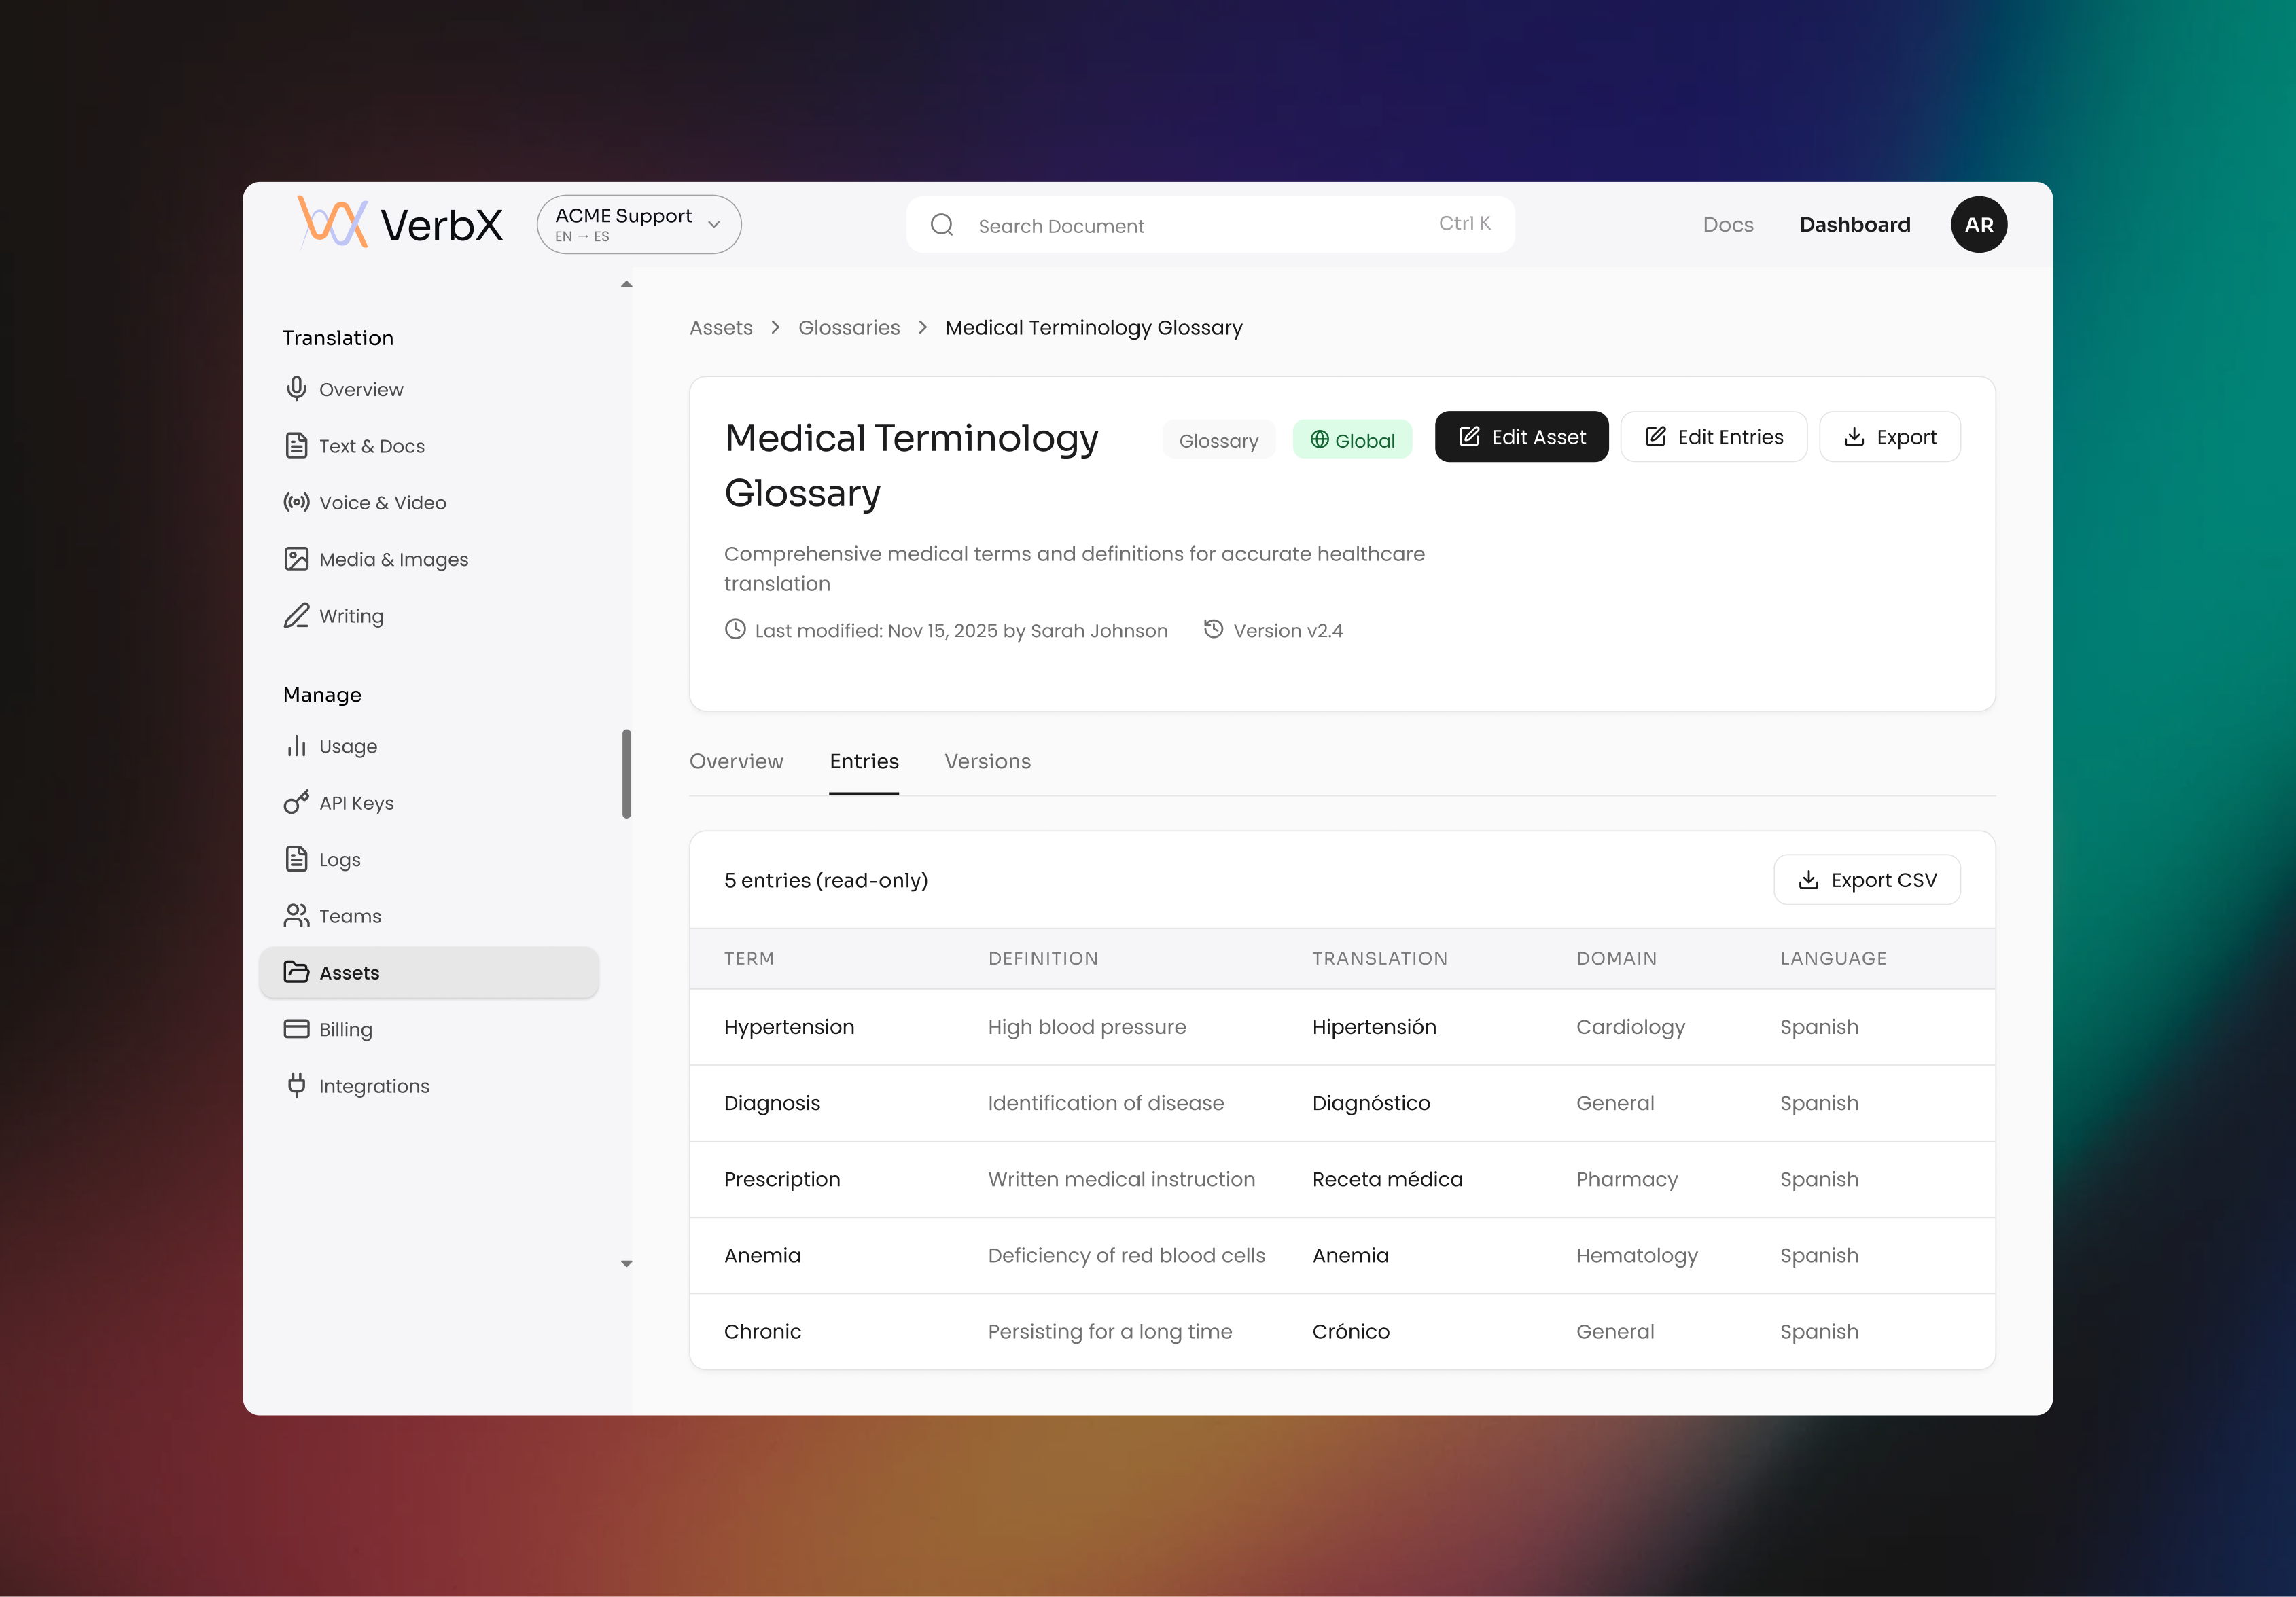Click the Edit Asset button
2296x1597 pixels.
click(x=1520, y=437)
